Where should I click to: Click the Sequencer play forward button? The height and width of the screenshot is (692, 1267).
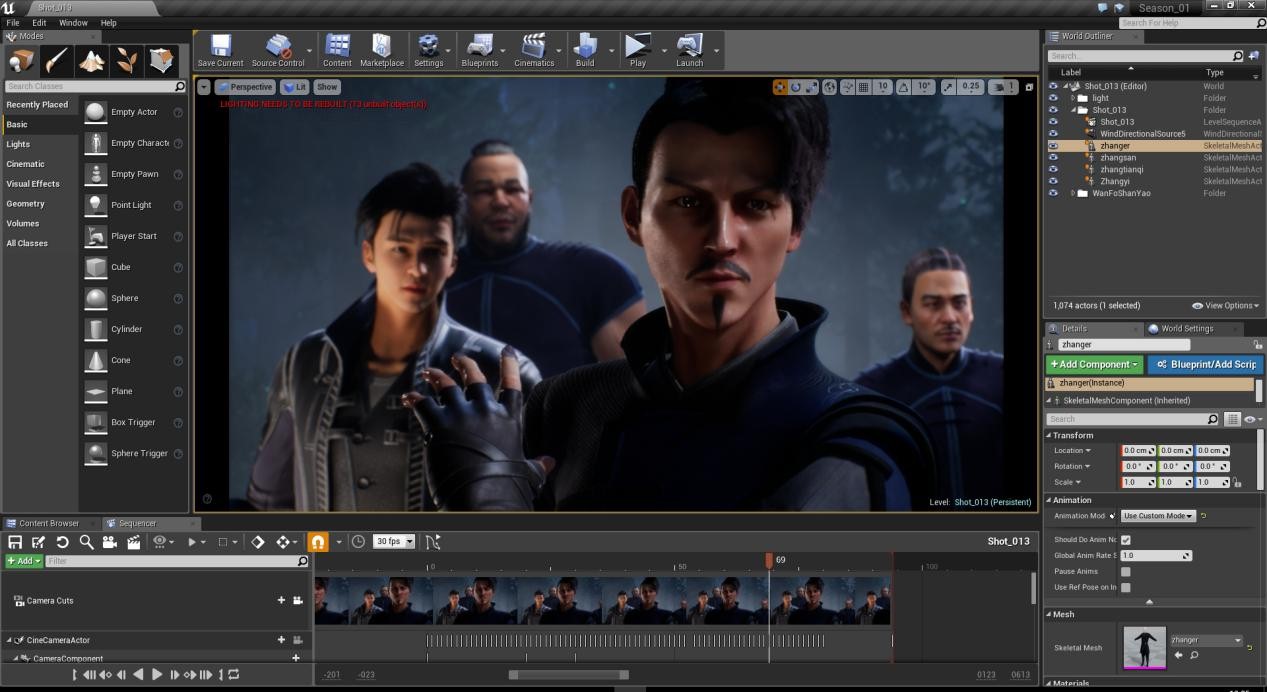point(157,675)
